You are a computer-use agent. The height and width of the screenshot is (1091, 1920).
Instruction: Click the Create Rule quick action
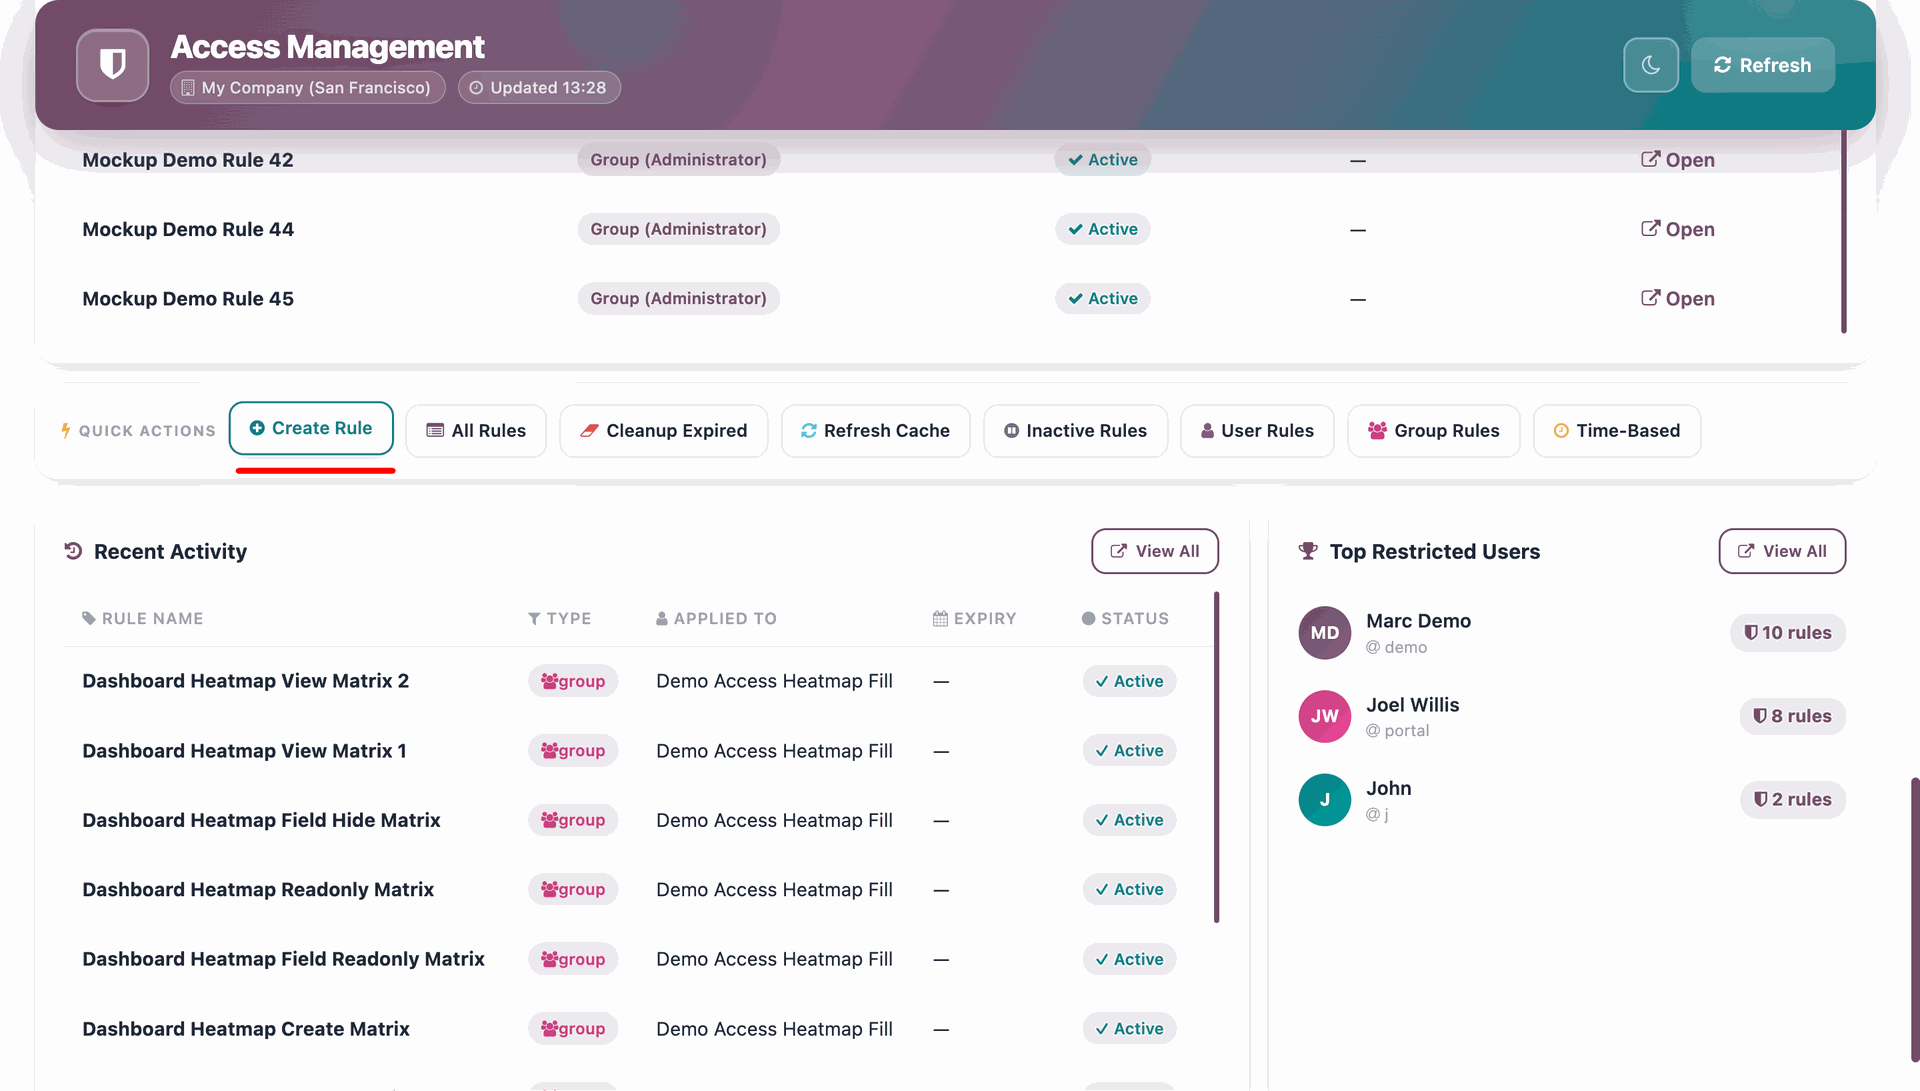(x=311, y=428)
